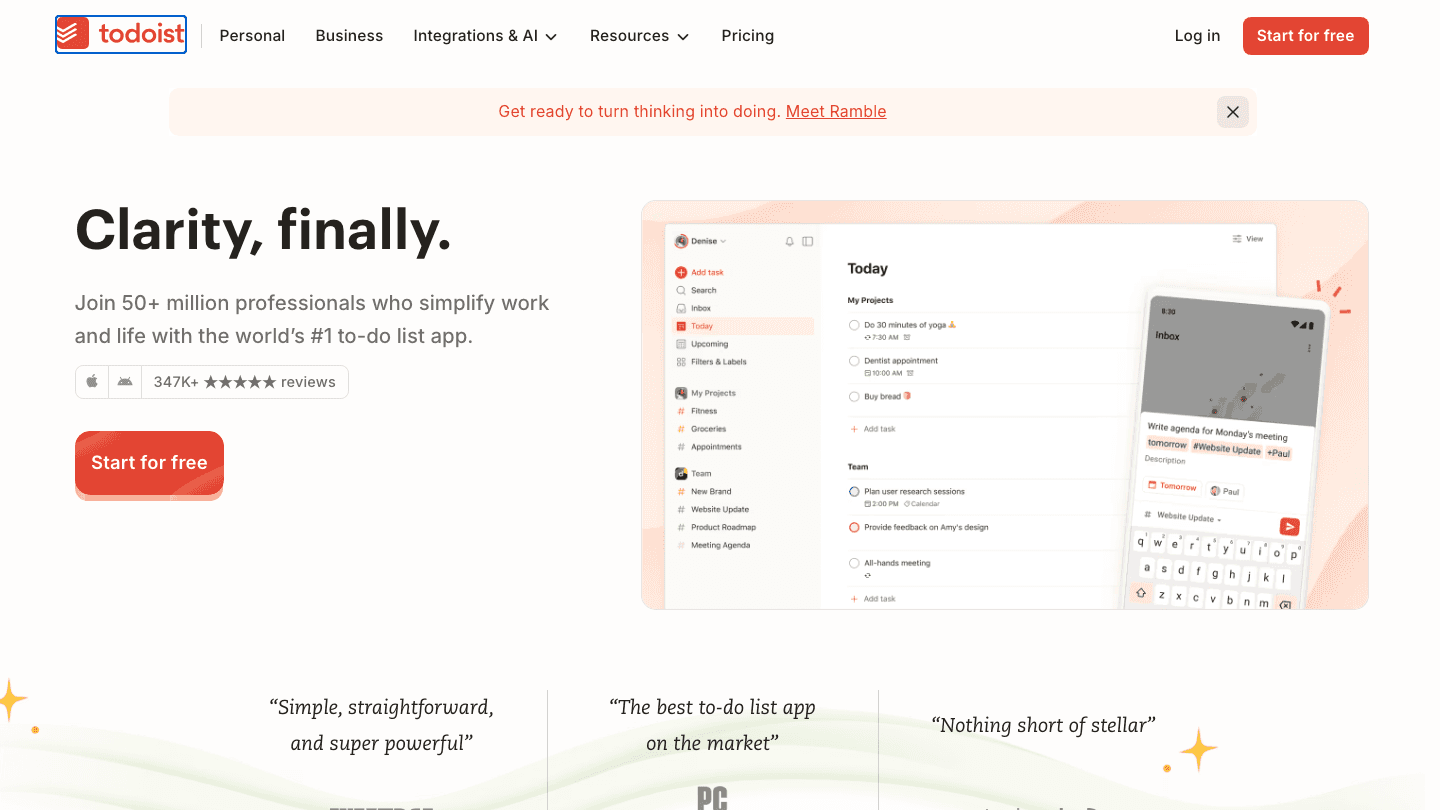Click "Simple, straightforward, and super powerful" quote
1440x810 pixels.
[382, 725]
